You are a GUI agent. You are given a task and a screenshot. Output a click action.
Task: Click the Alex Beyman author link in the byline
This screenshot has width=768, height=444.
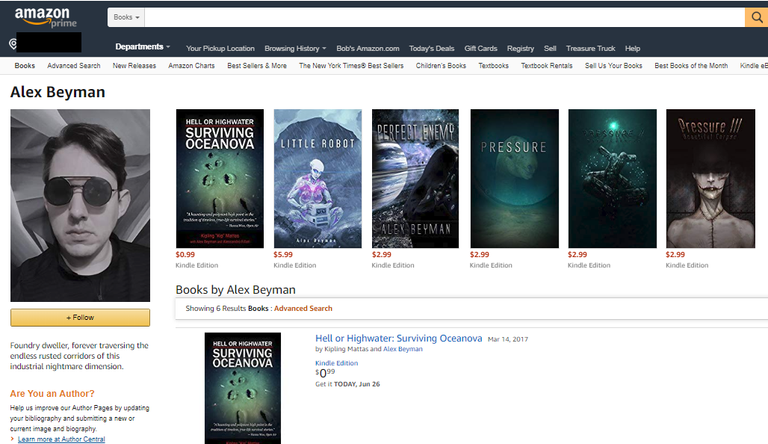403,349
